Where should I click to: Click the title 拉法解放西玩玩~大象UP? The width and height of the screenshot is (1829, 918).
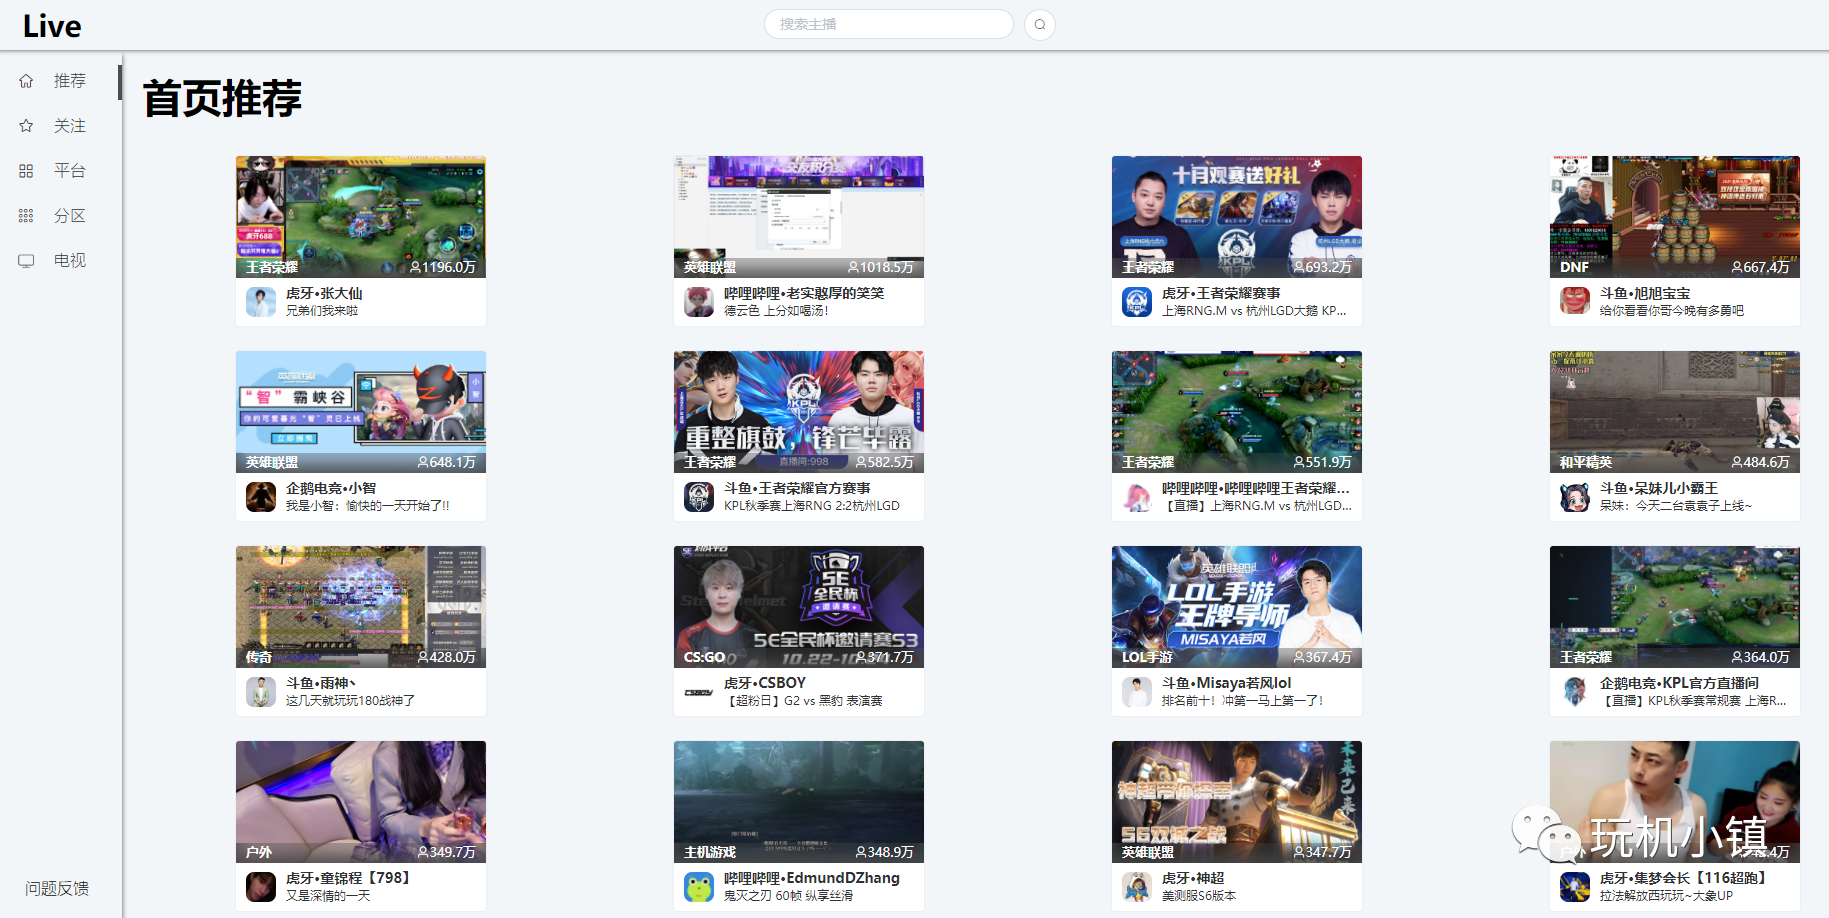click(1666, 896)
